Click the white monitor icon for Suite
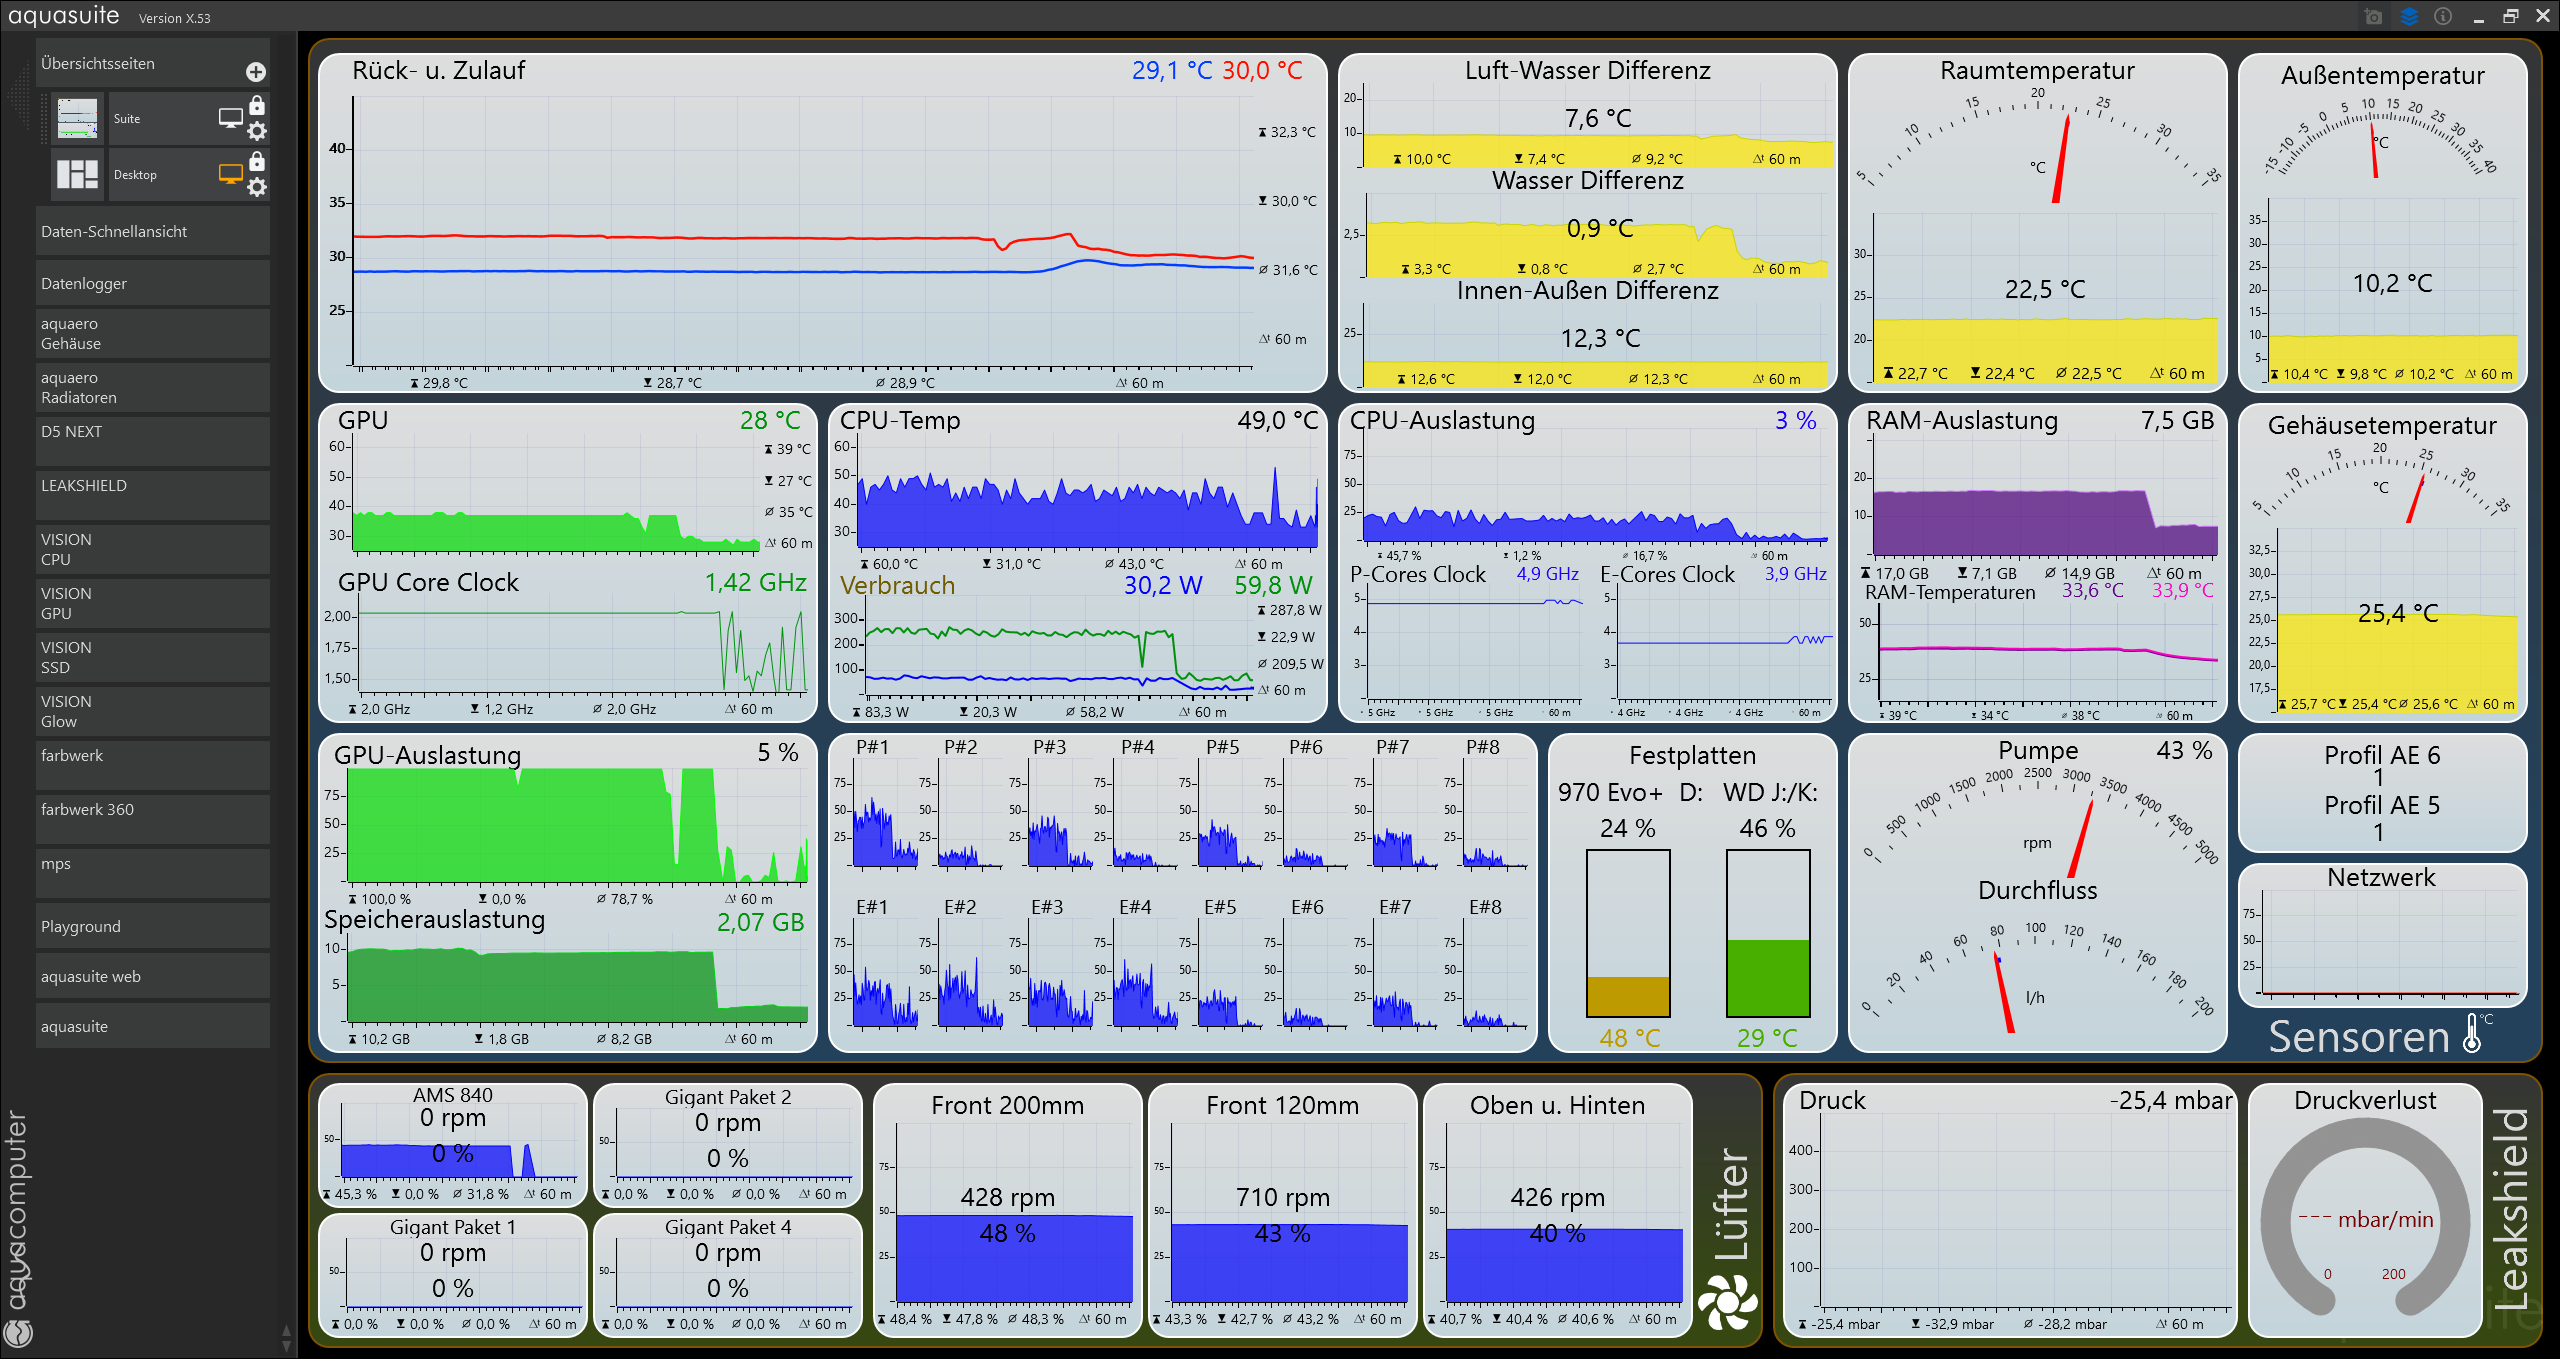 click(230, 118)
